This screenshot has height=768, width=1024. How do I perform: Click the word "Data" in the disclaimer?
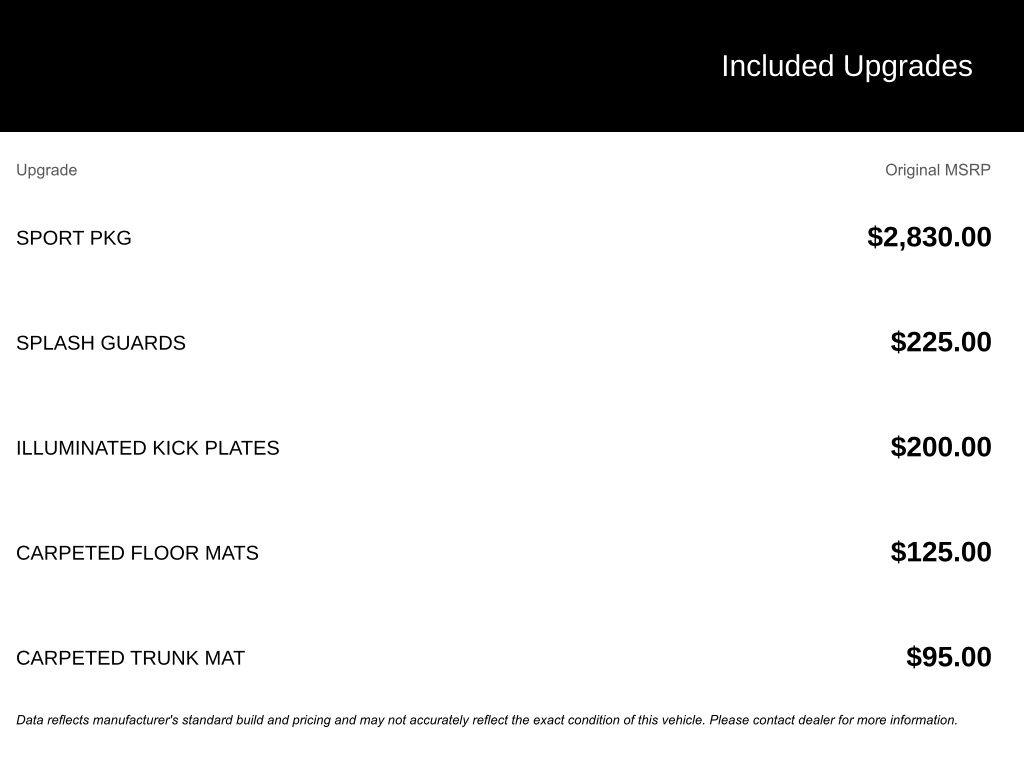(30, 720)
